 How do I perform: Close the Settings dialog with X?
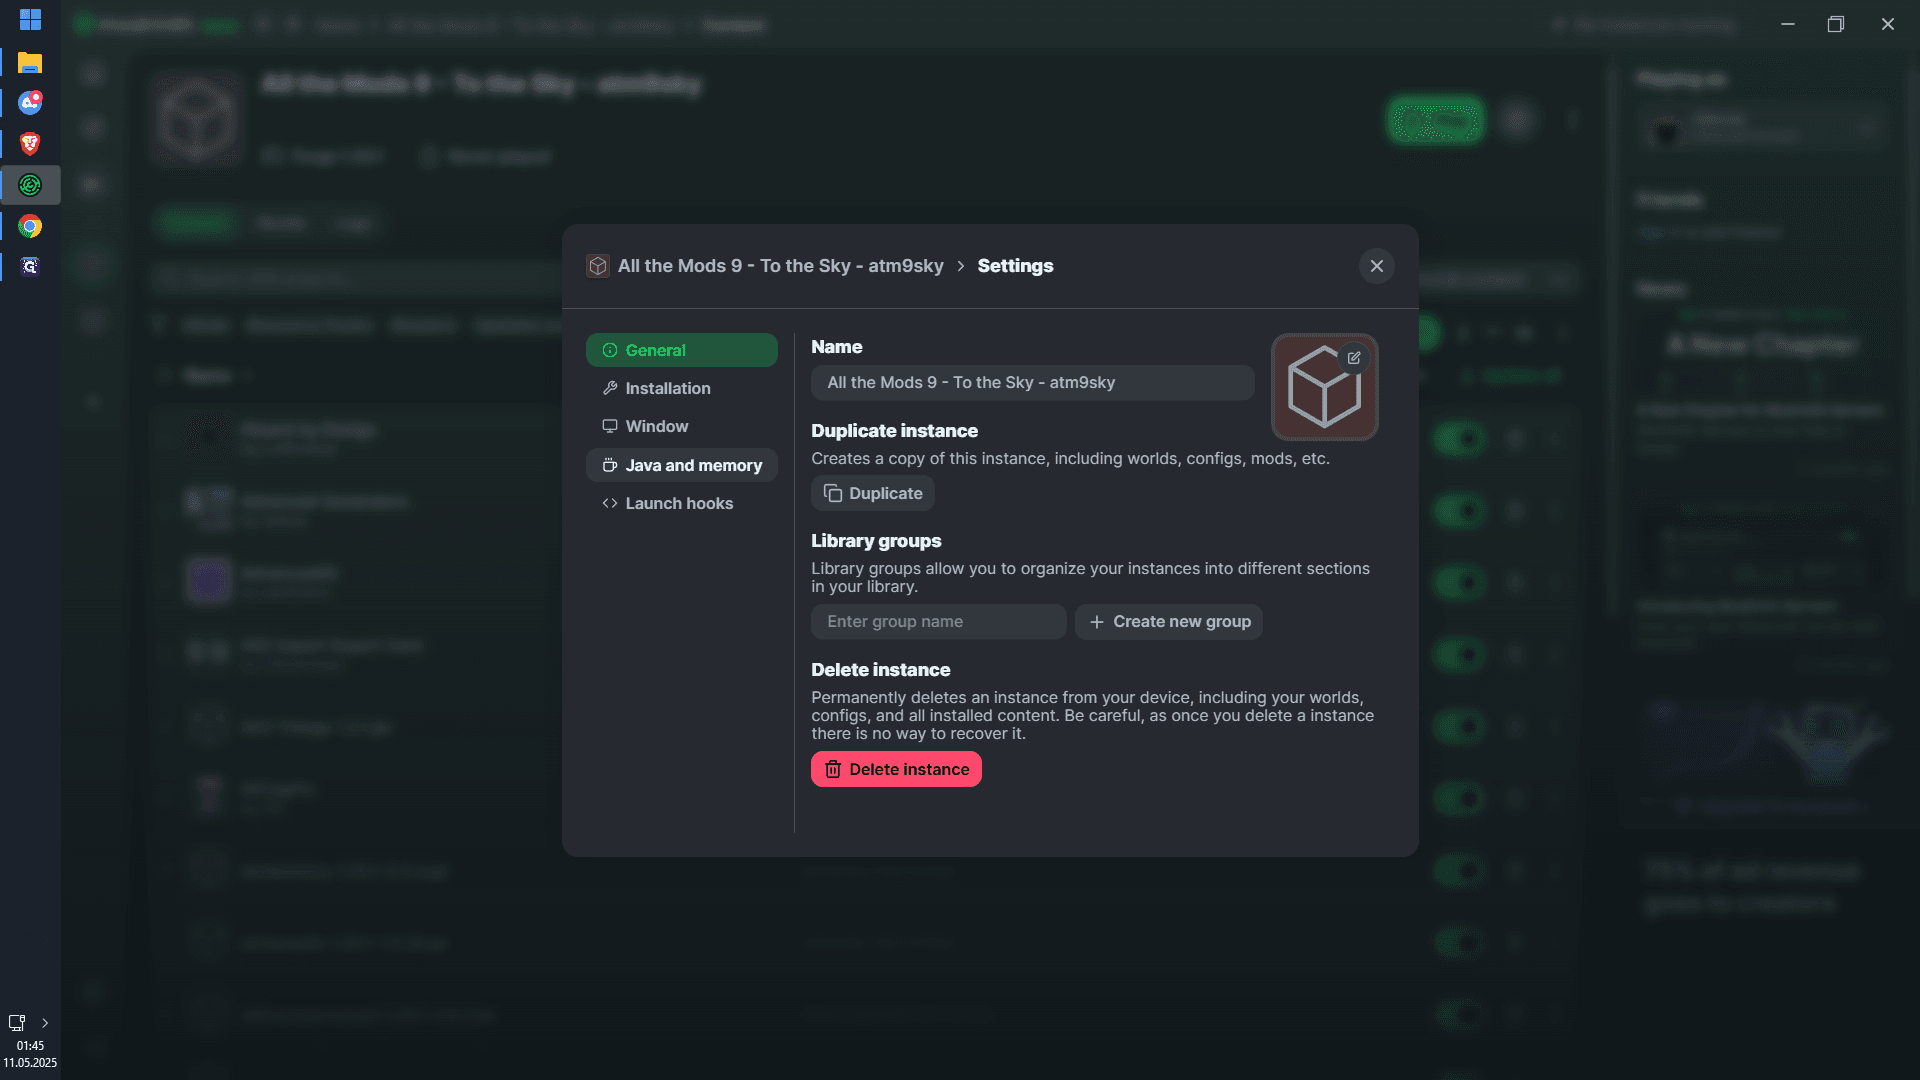tap(1377, 266)
